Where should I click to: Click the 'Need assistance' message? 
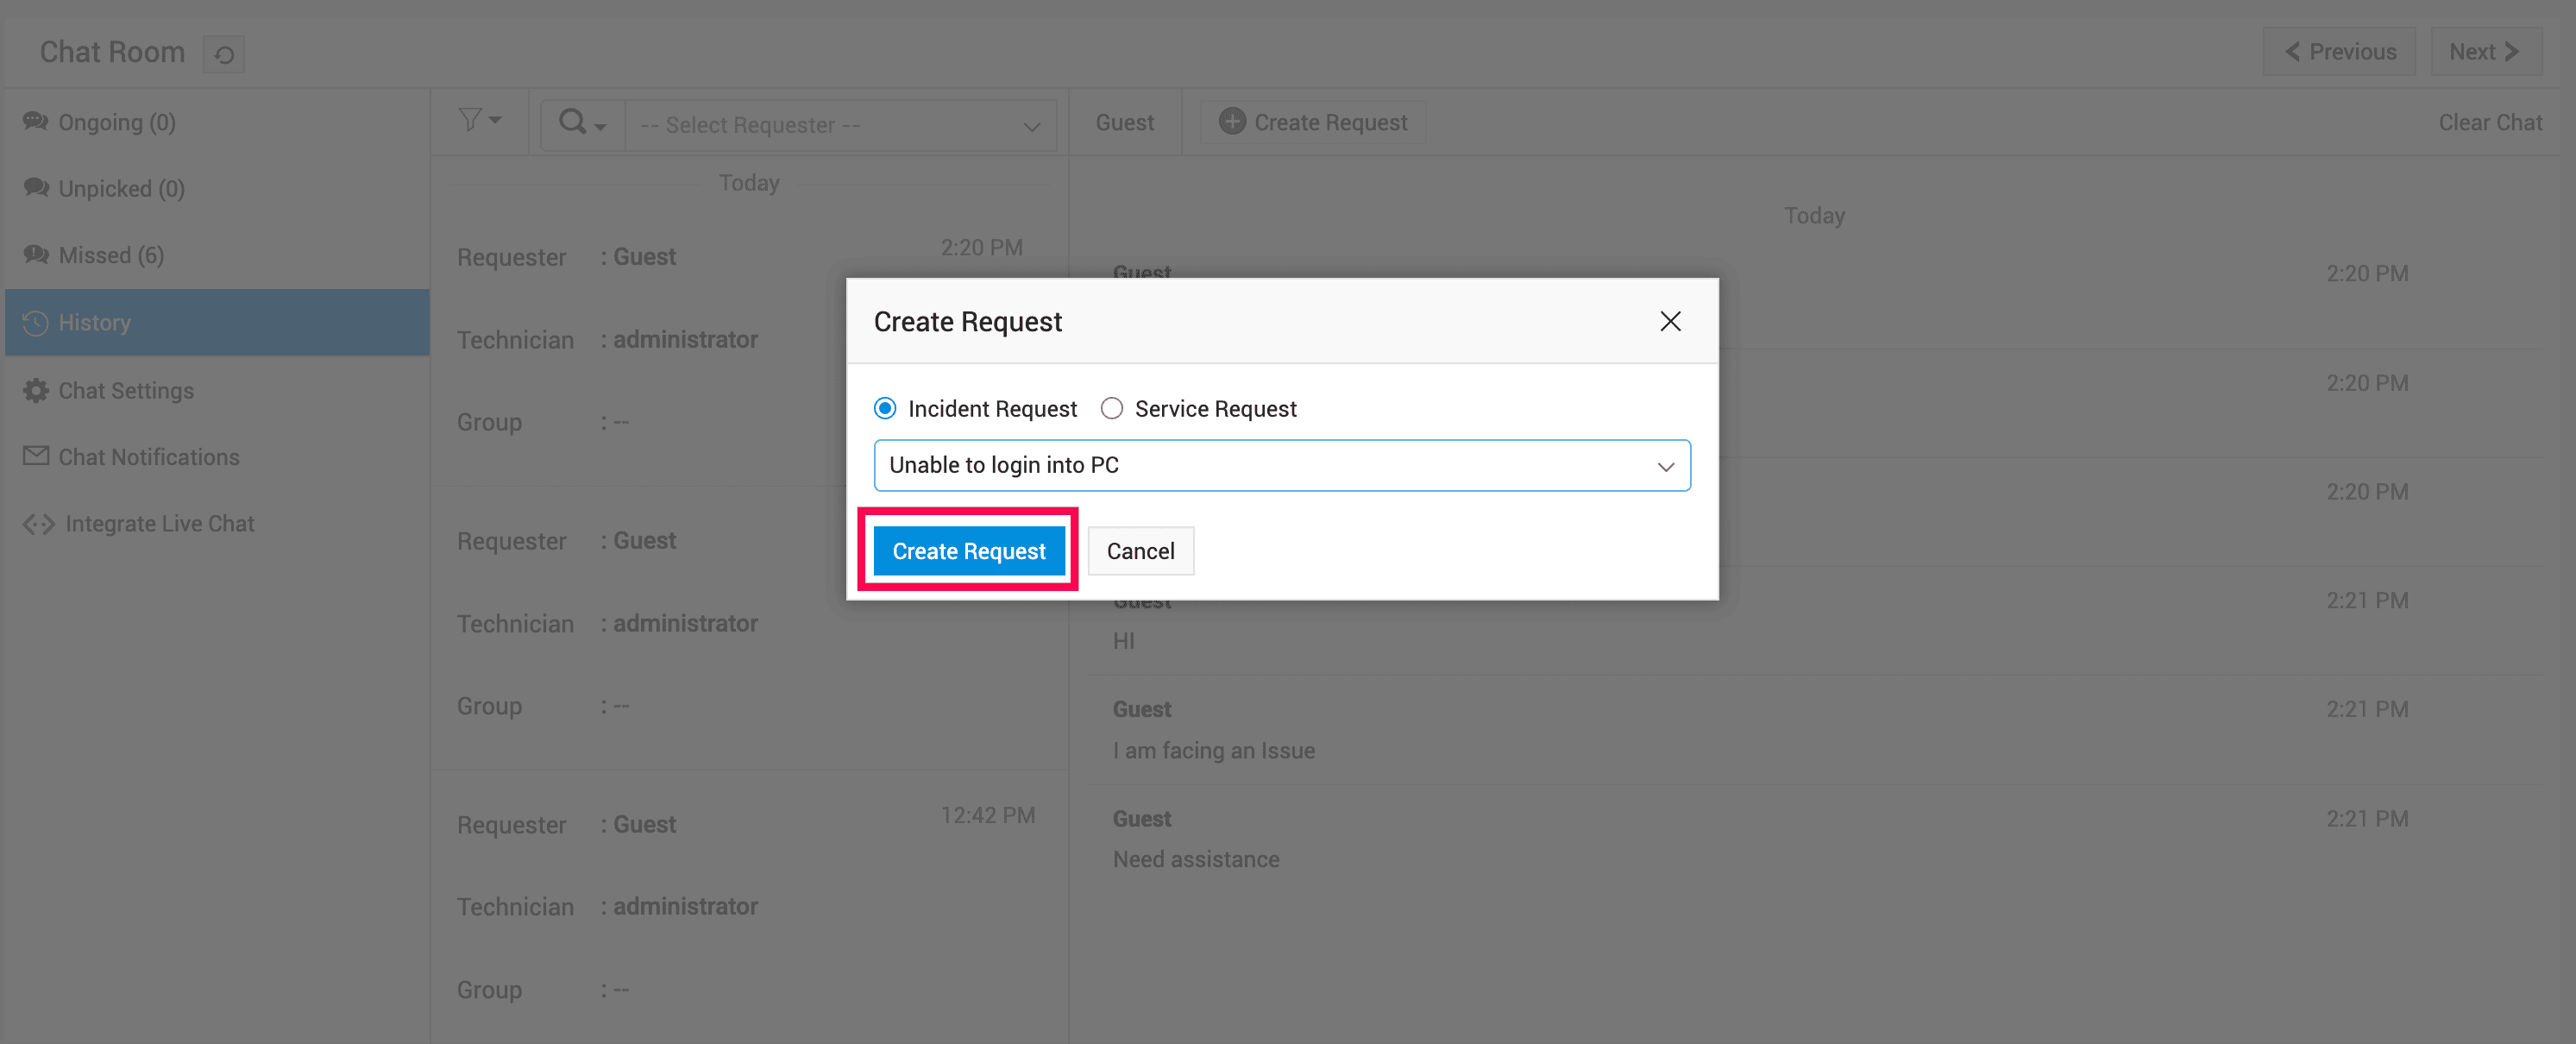click(x=1196, y=860)
